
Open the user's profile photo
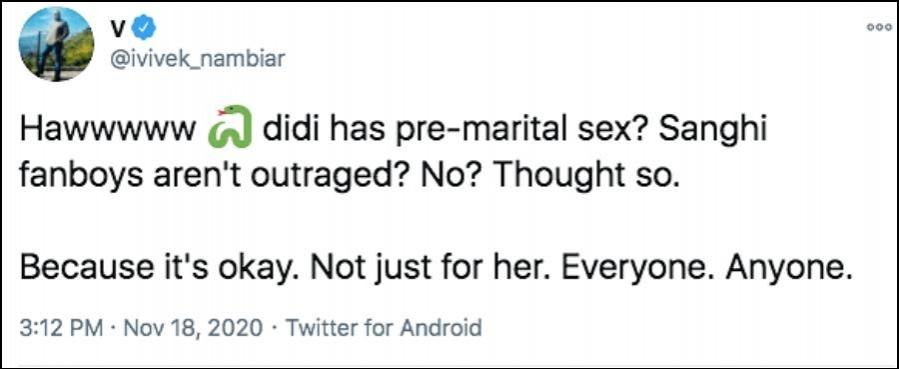pyautogui.click(x=56, y=44)
